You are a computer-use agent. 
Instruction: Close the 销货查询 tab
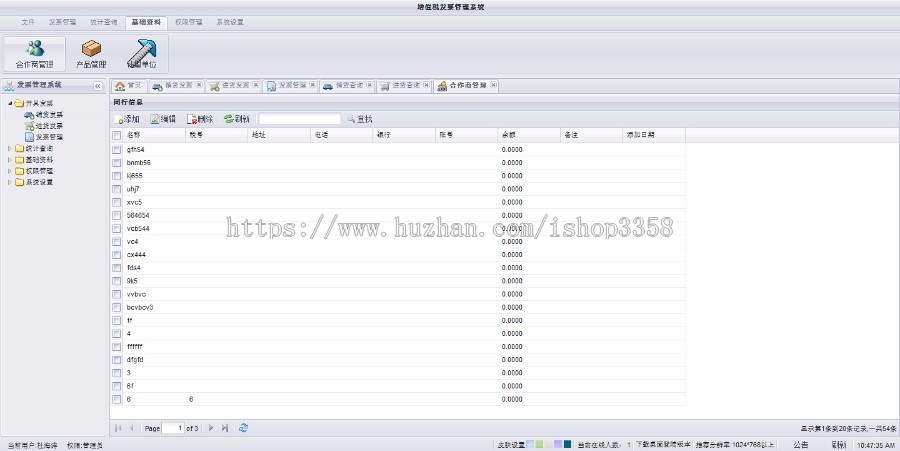tap(370, 85)
